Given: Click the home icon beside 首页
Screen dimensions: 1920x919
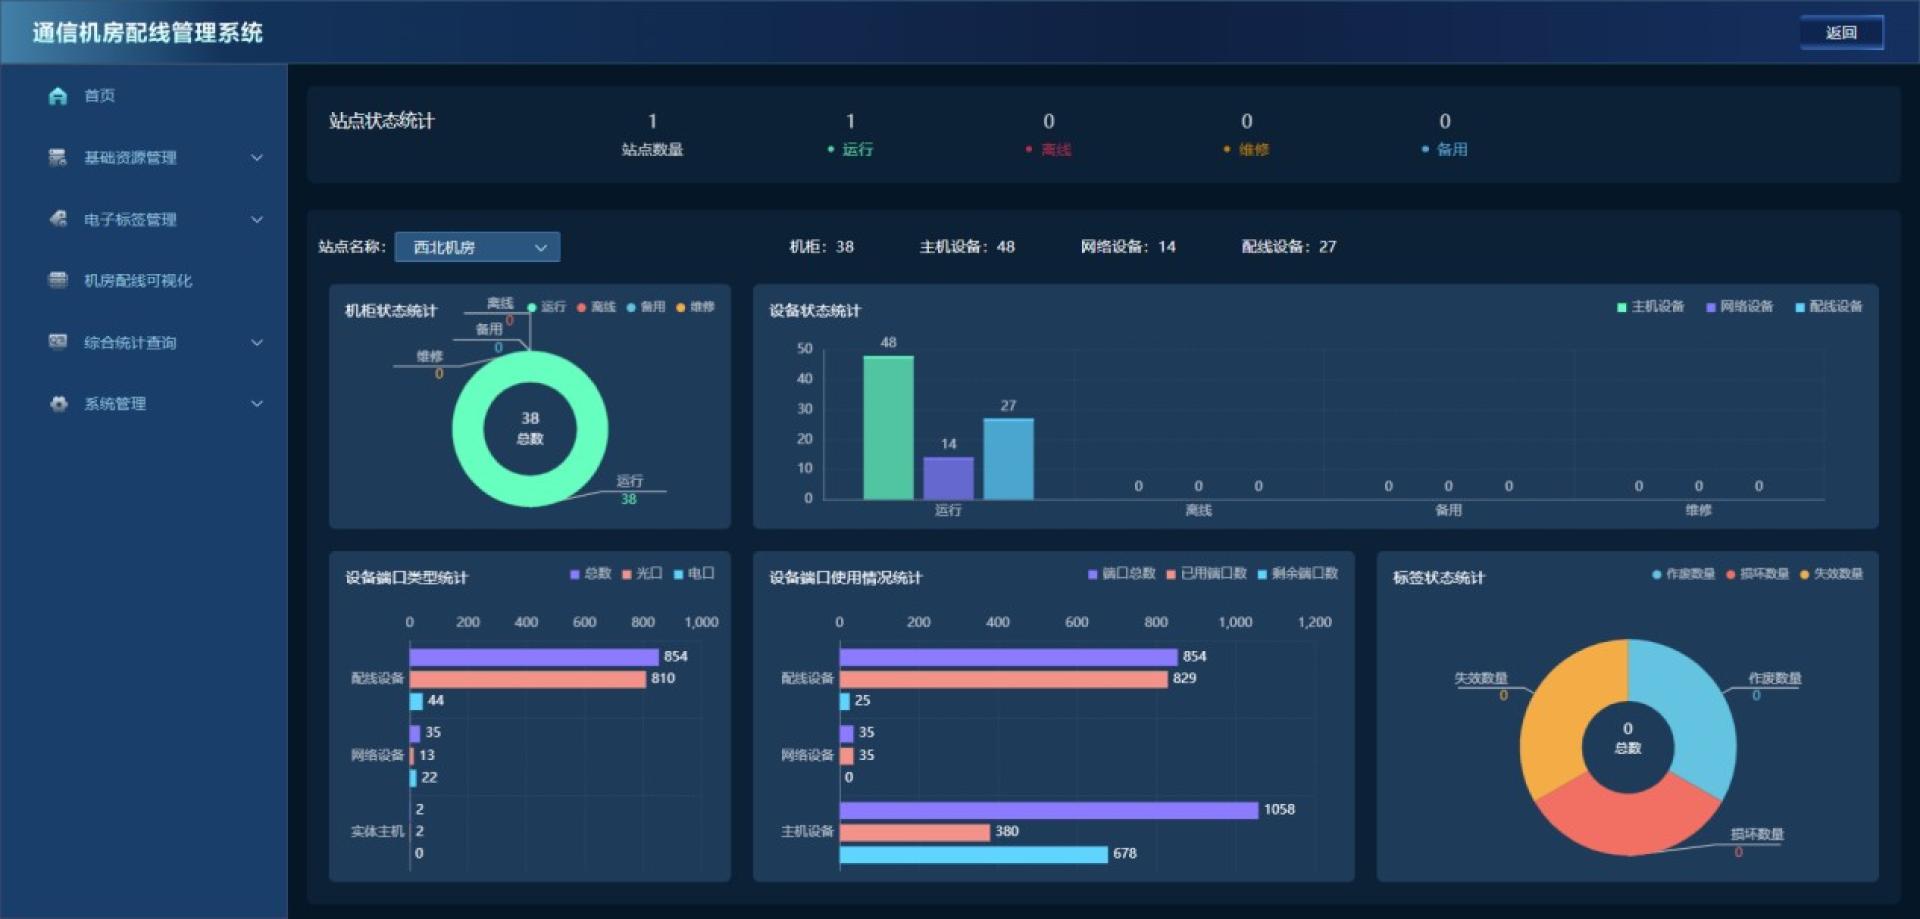Looking at the screenshot, I should pyautogui.click(x=58, y=96).
